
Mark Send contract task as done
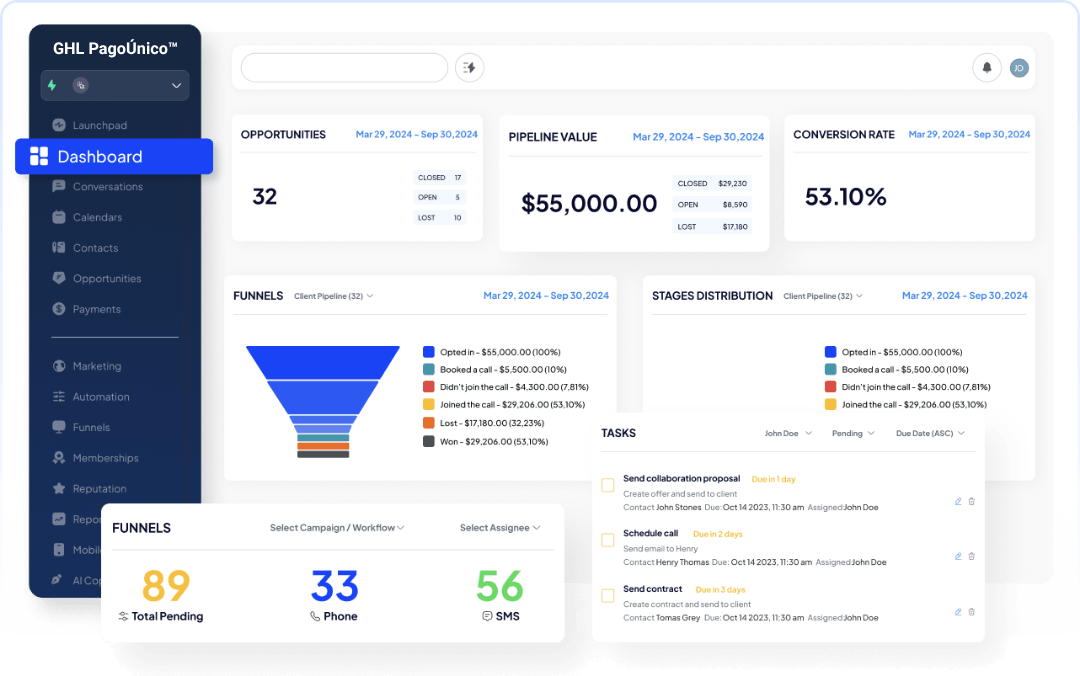608,595
